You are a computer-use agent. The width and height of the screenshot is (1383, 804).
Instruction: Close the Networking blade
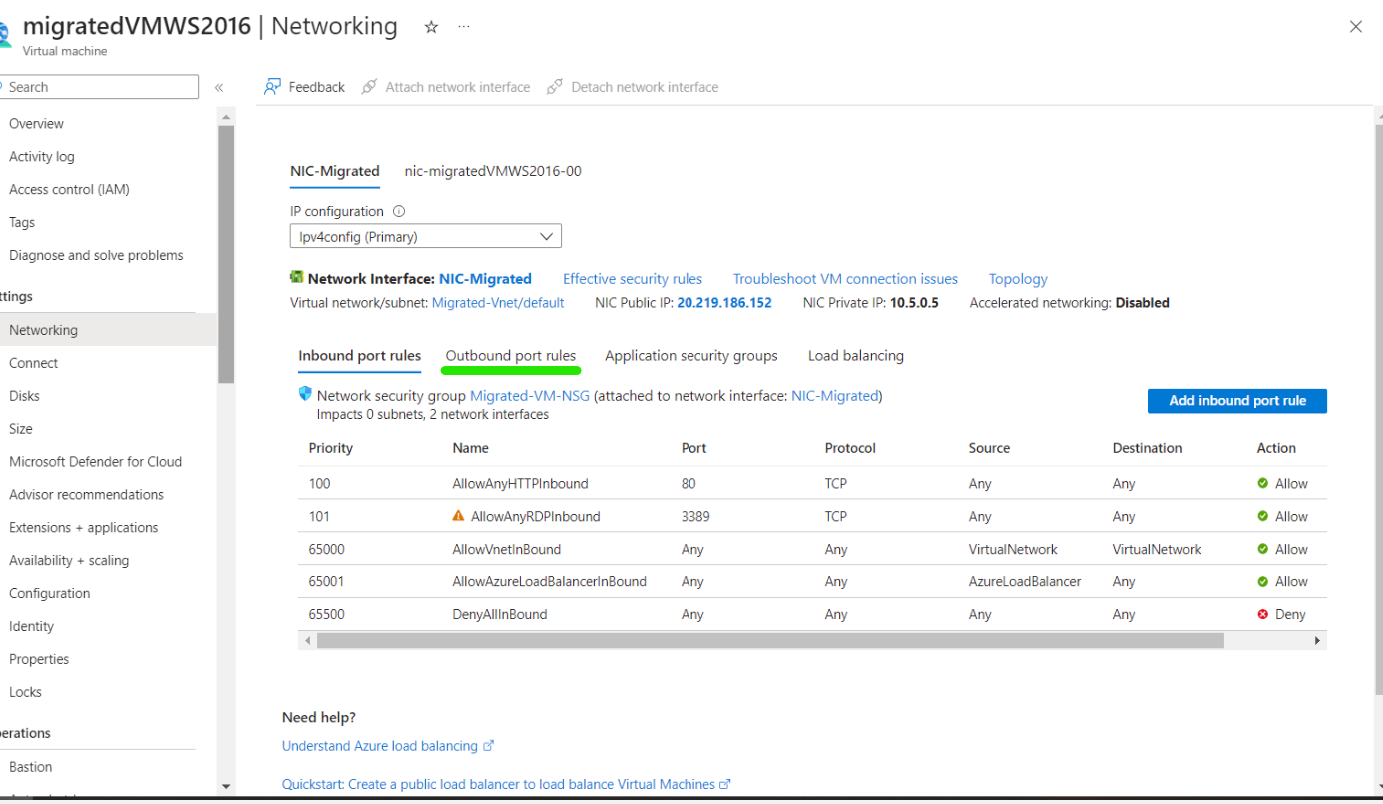point(1356,27)
